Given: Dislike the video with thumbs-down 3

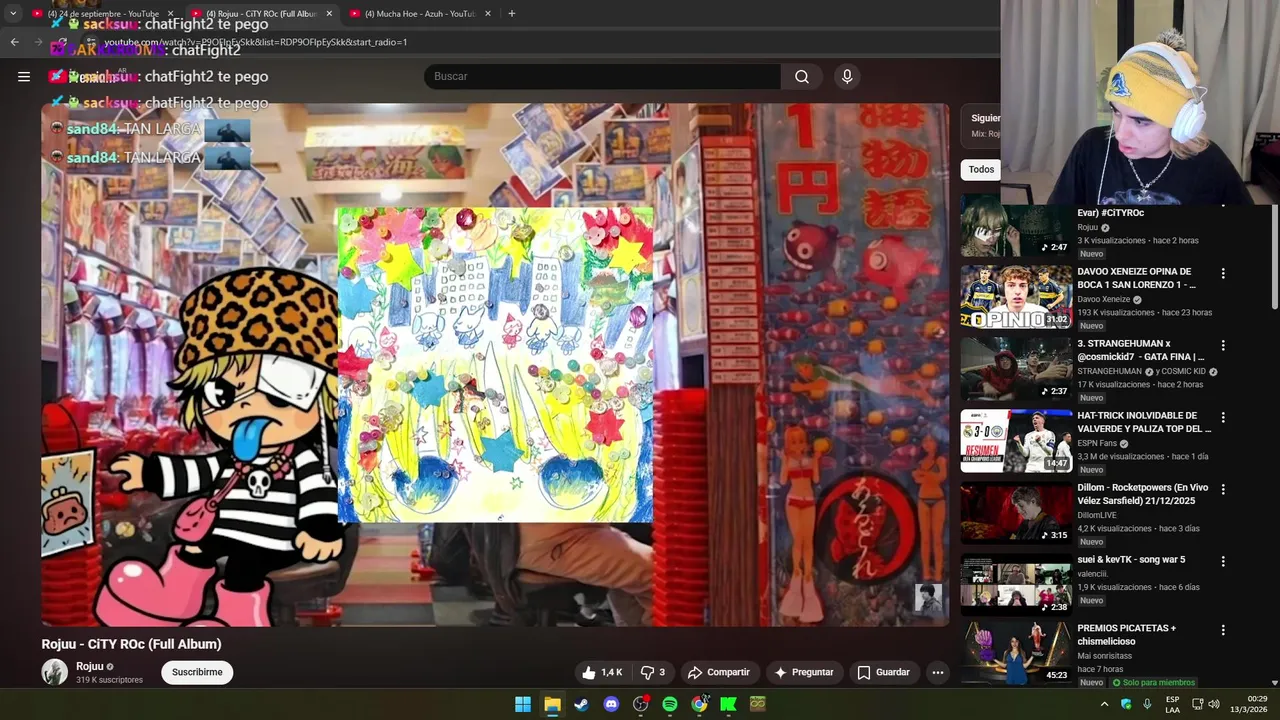Looking at the screenshot, I should coord(652,672).
